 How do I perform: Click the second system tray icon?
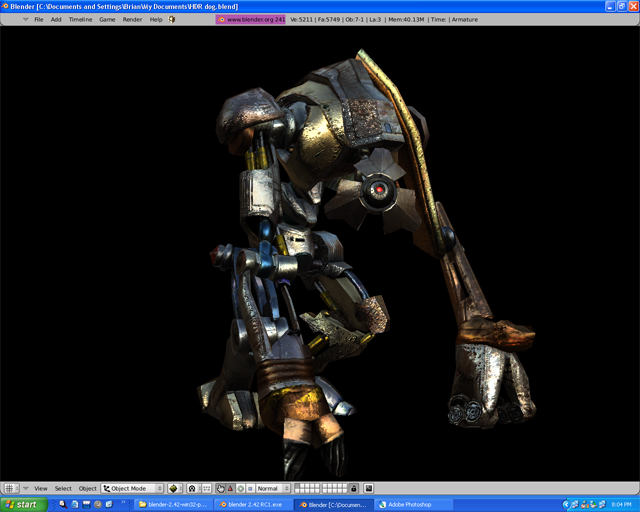585,505
